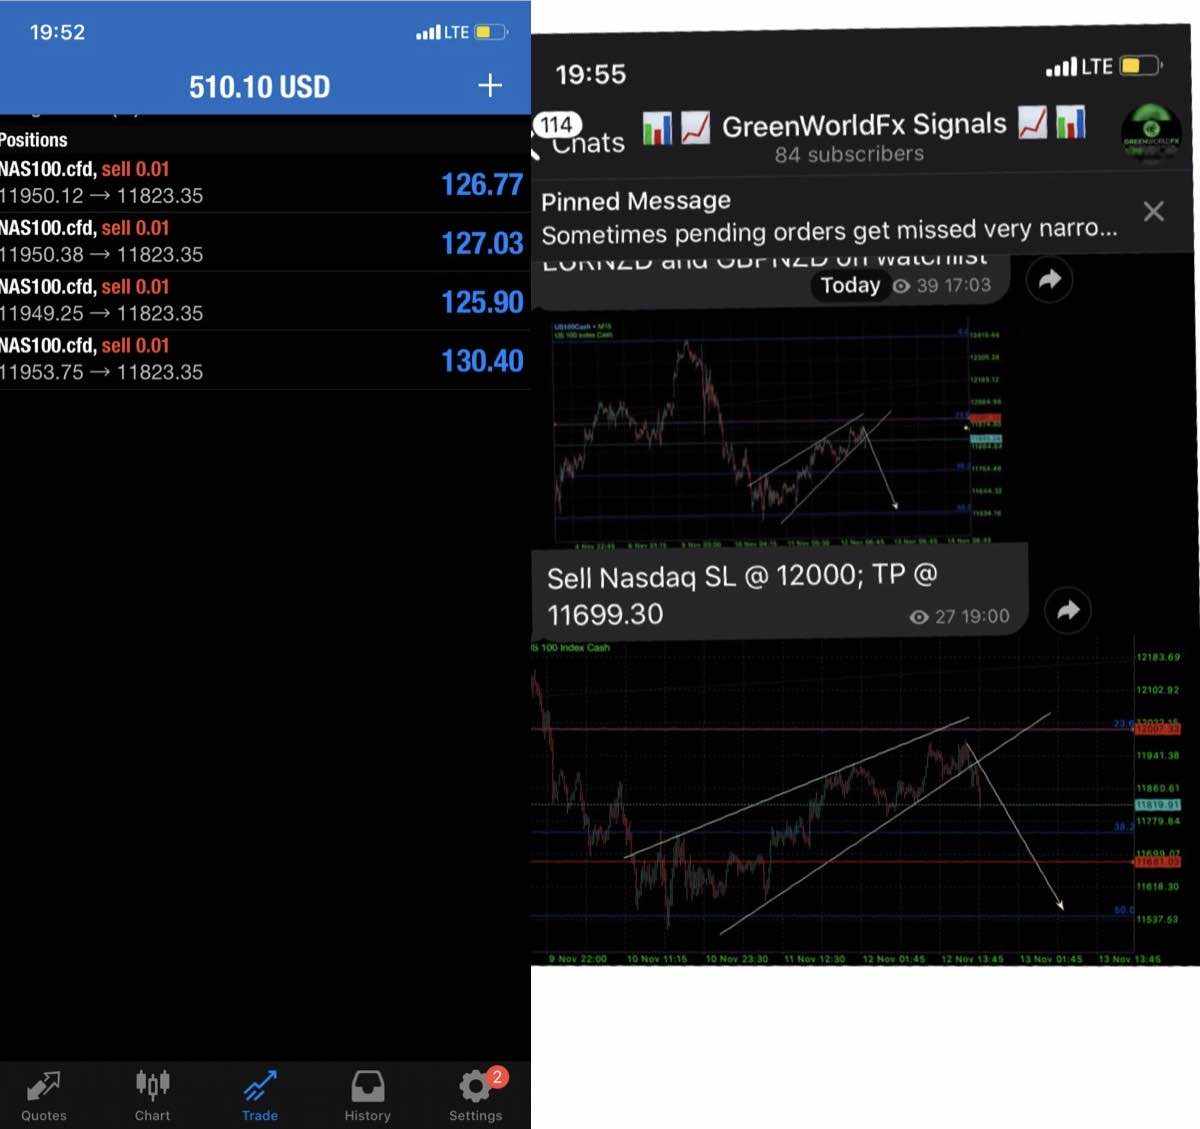Close the pinned message banner
This screenshot has height=1129, width=1200.
click(x=1153, y=211)
